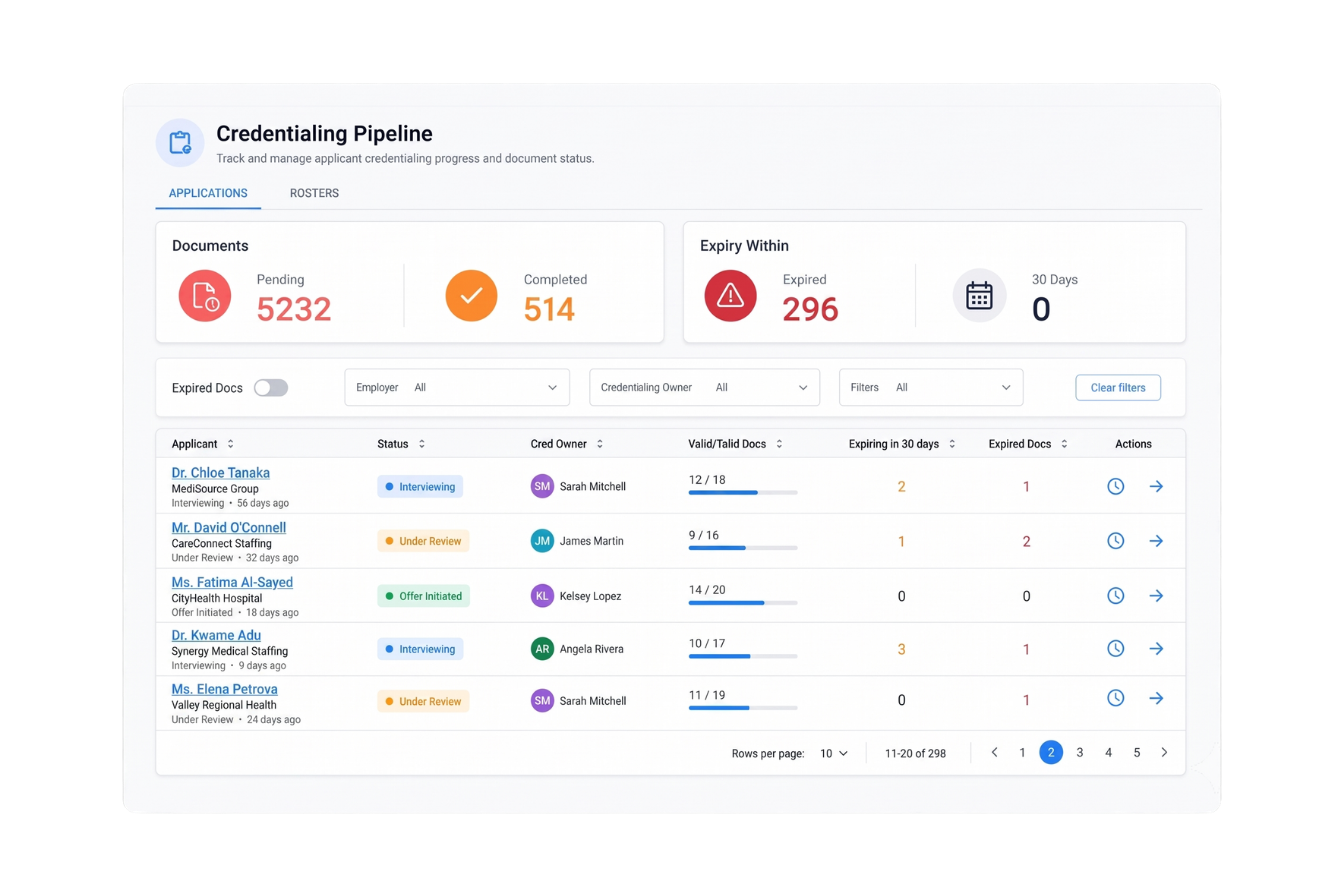
Task: Click SM avatar in Chloe Tanaka row
Action: tap(542, 486)
